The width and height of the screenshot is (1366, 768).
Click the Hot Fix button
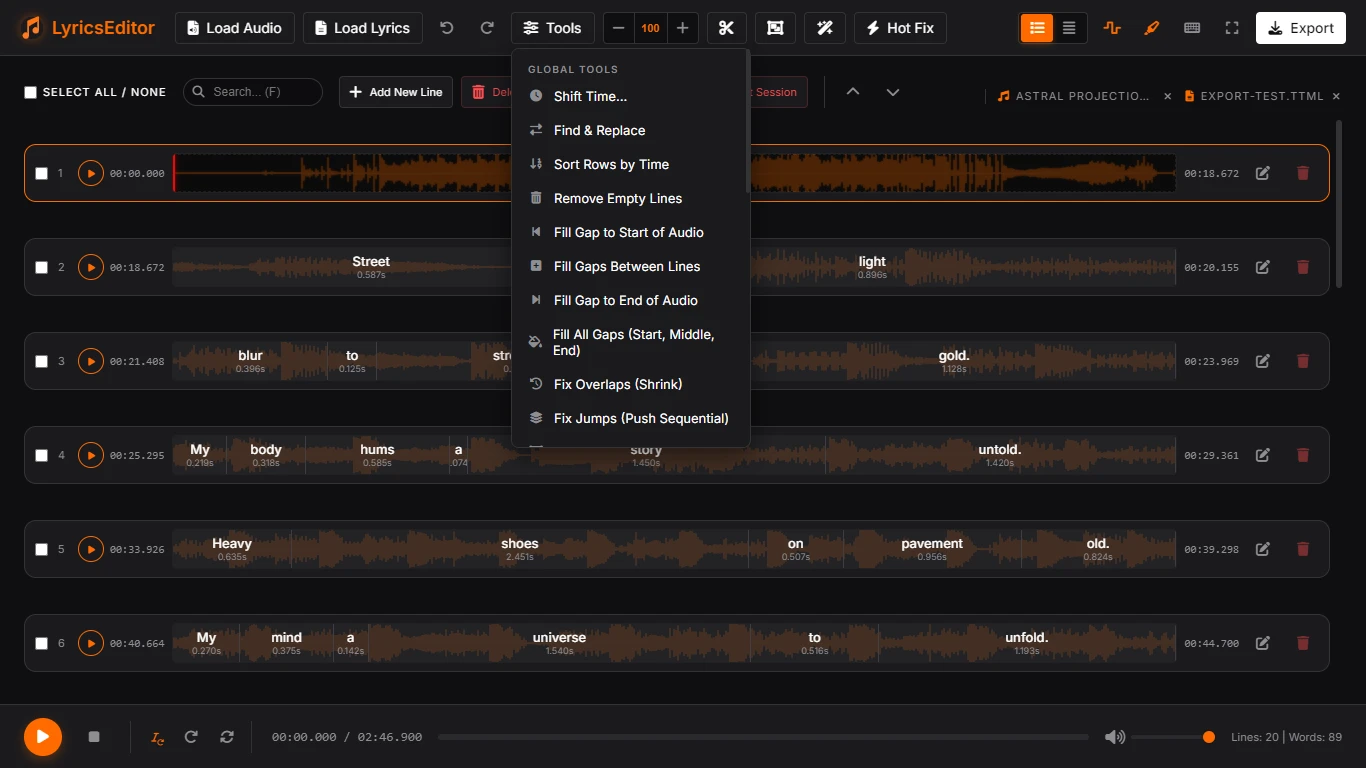coord(900,28)
